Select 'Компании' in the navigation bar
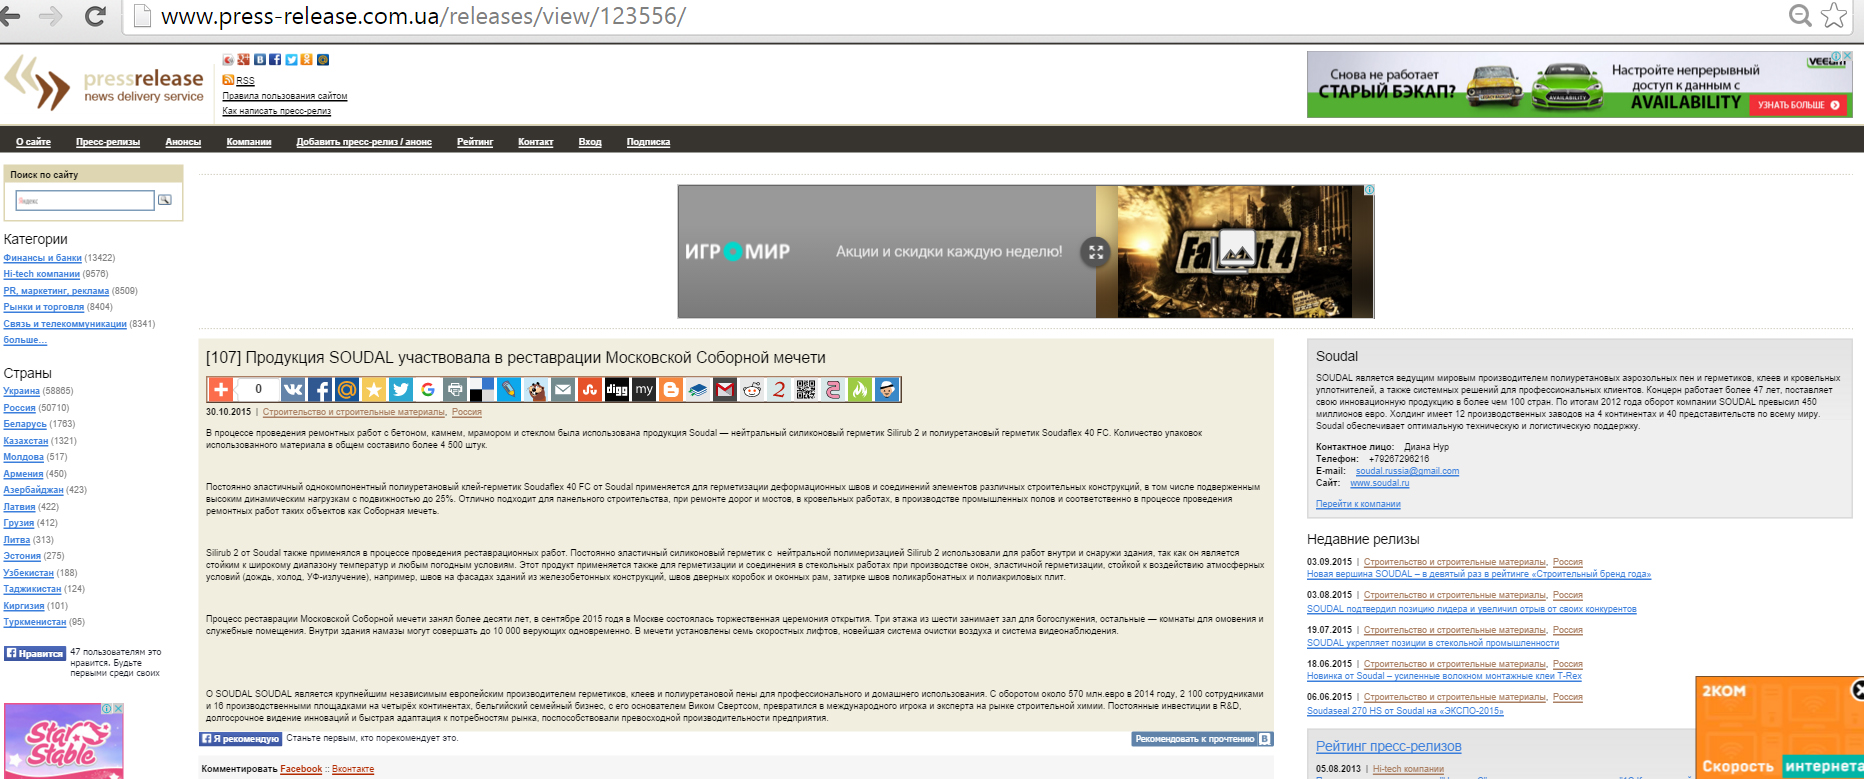This screenshot has width=1864, height=779. [x=249, y=142]
